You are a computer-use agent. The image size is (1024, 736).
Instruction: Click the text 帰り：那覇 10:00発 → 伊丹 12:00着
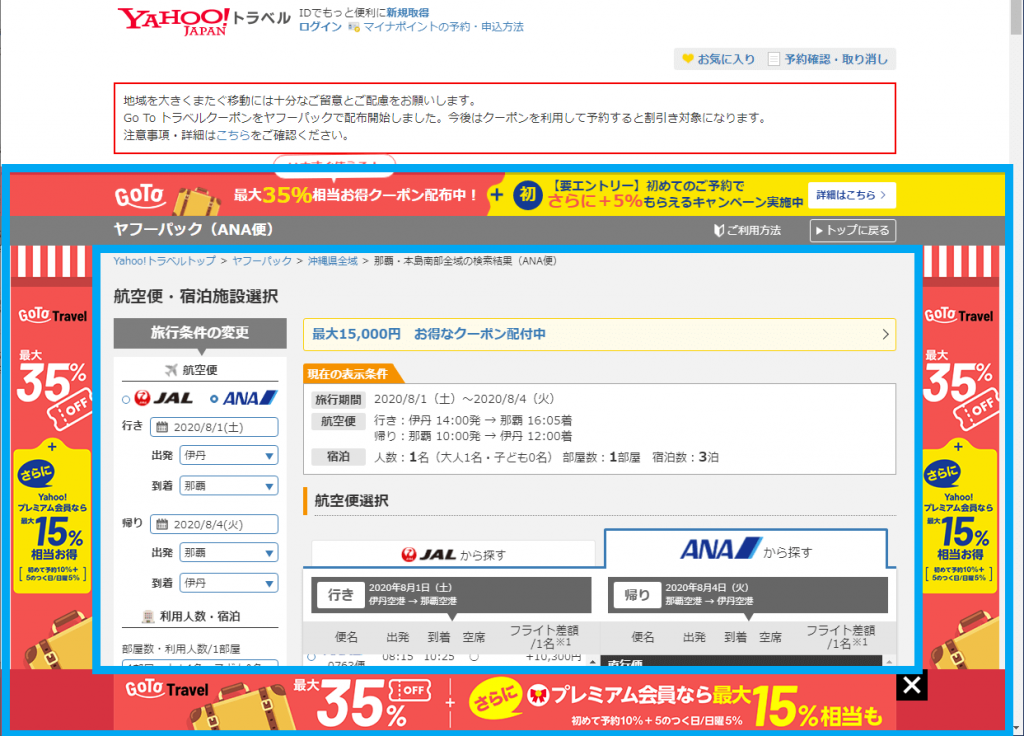[473, 436]
